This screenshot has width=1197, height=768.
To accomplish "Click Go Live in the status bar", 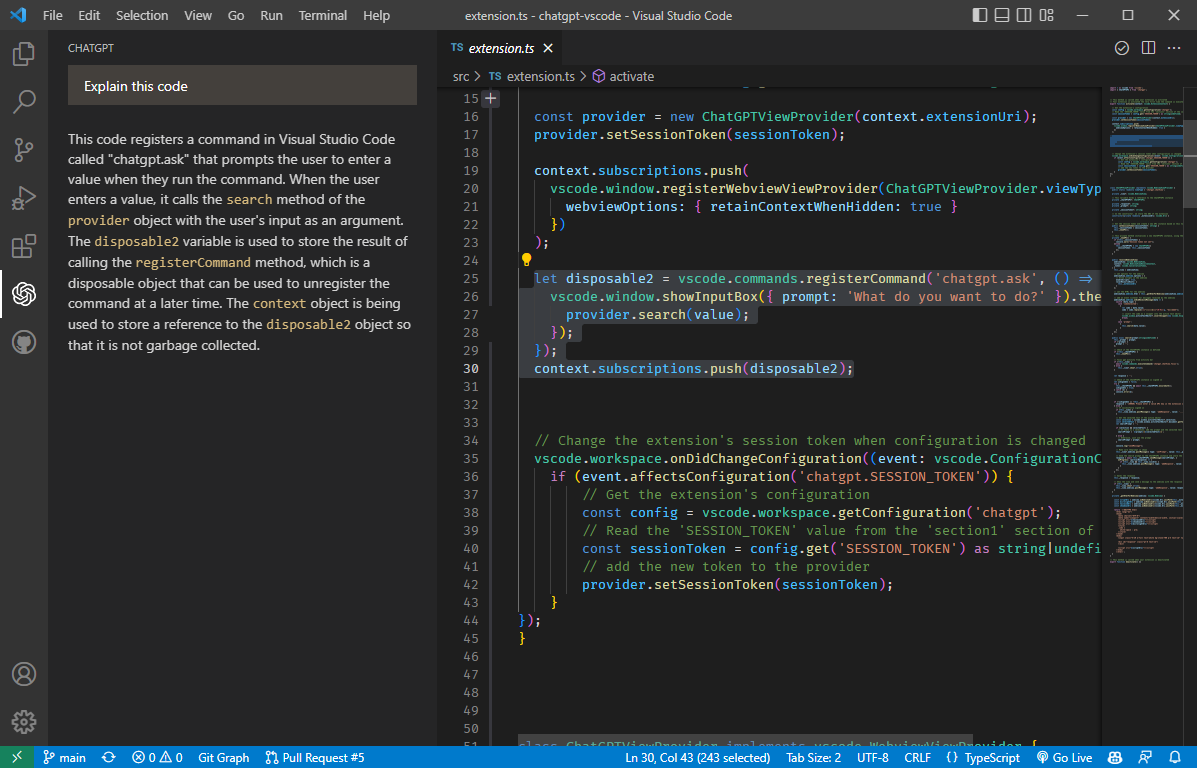I will tap(1064, 757).
